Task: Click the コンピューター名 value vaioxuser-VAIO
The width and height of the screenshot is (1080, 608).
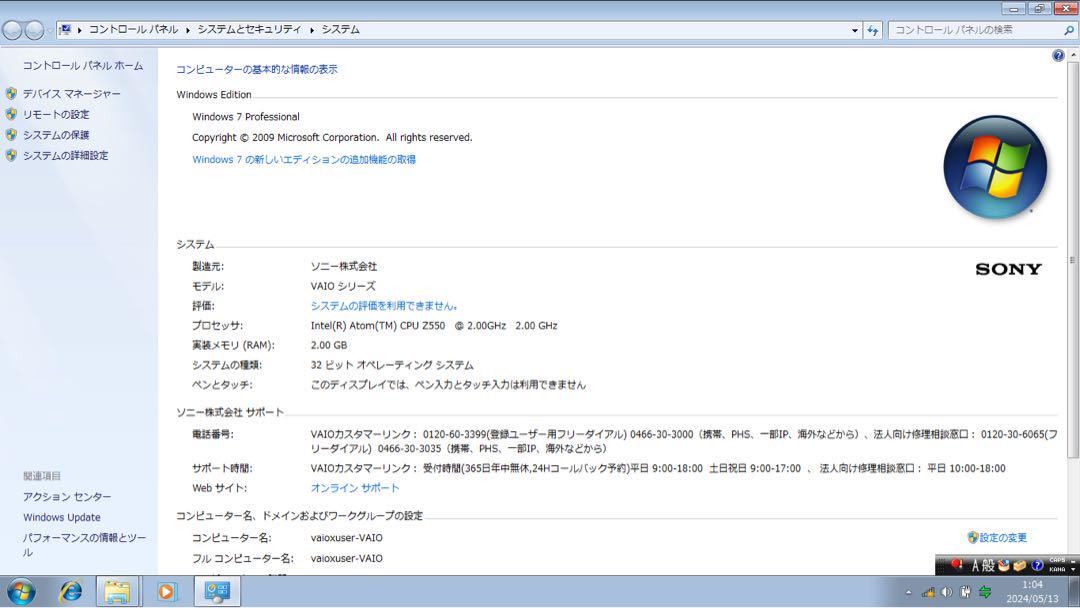Action: (346, 538)
